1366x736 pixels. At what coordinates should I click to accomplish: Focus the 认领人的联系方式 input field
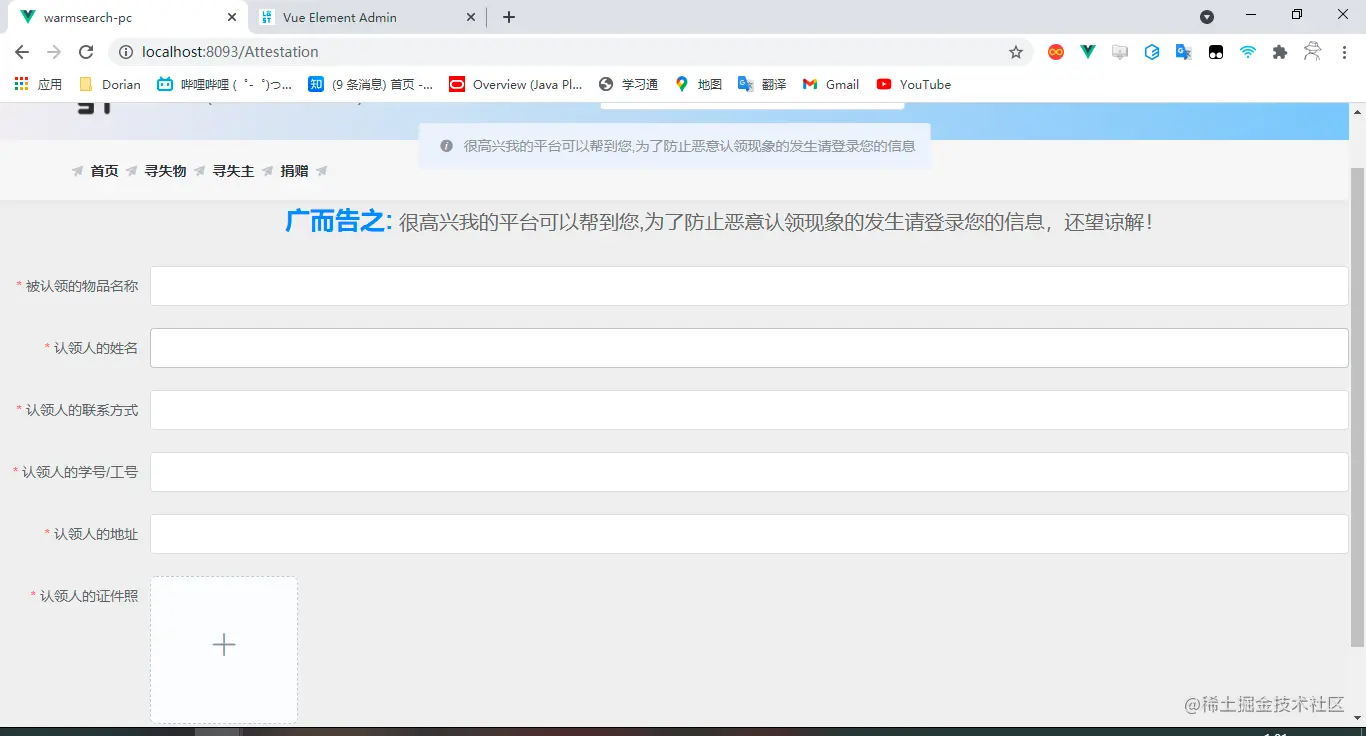click(749, 410)
